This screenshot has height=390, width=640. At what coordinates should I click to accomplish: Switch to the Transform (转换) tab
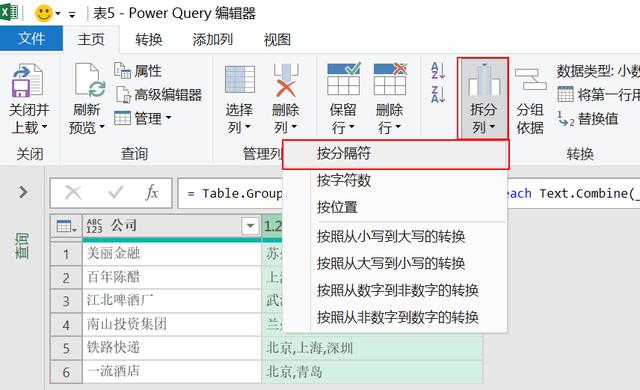click(149, 39)
